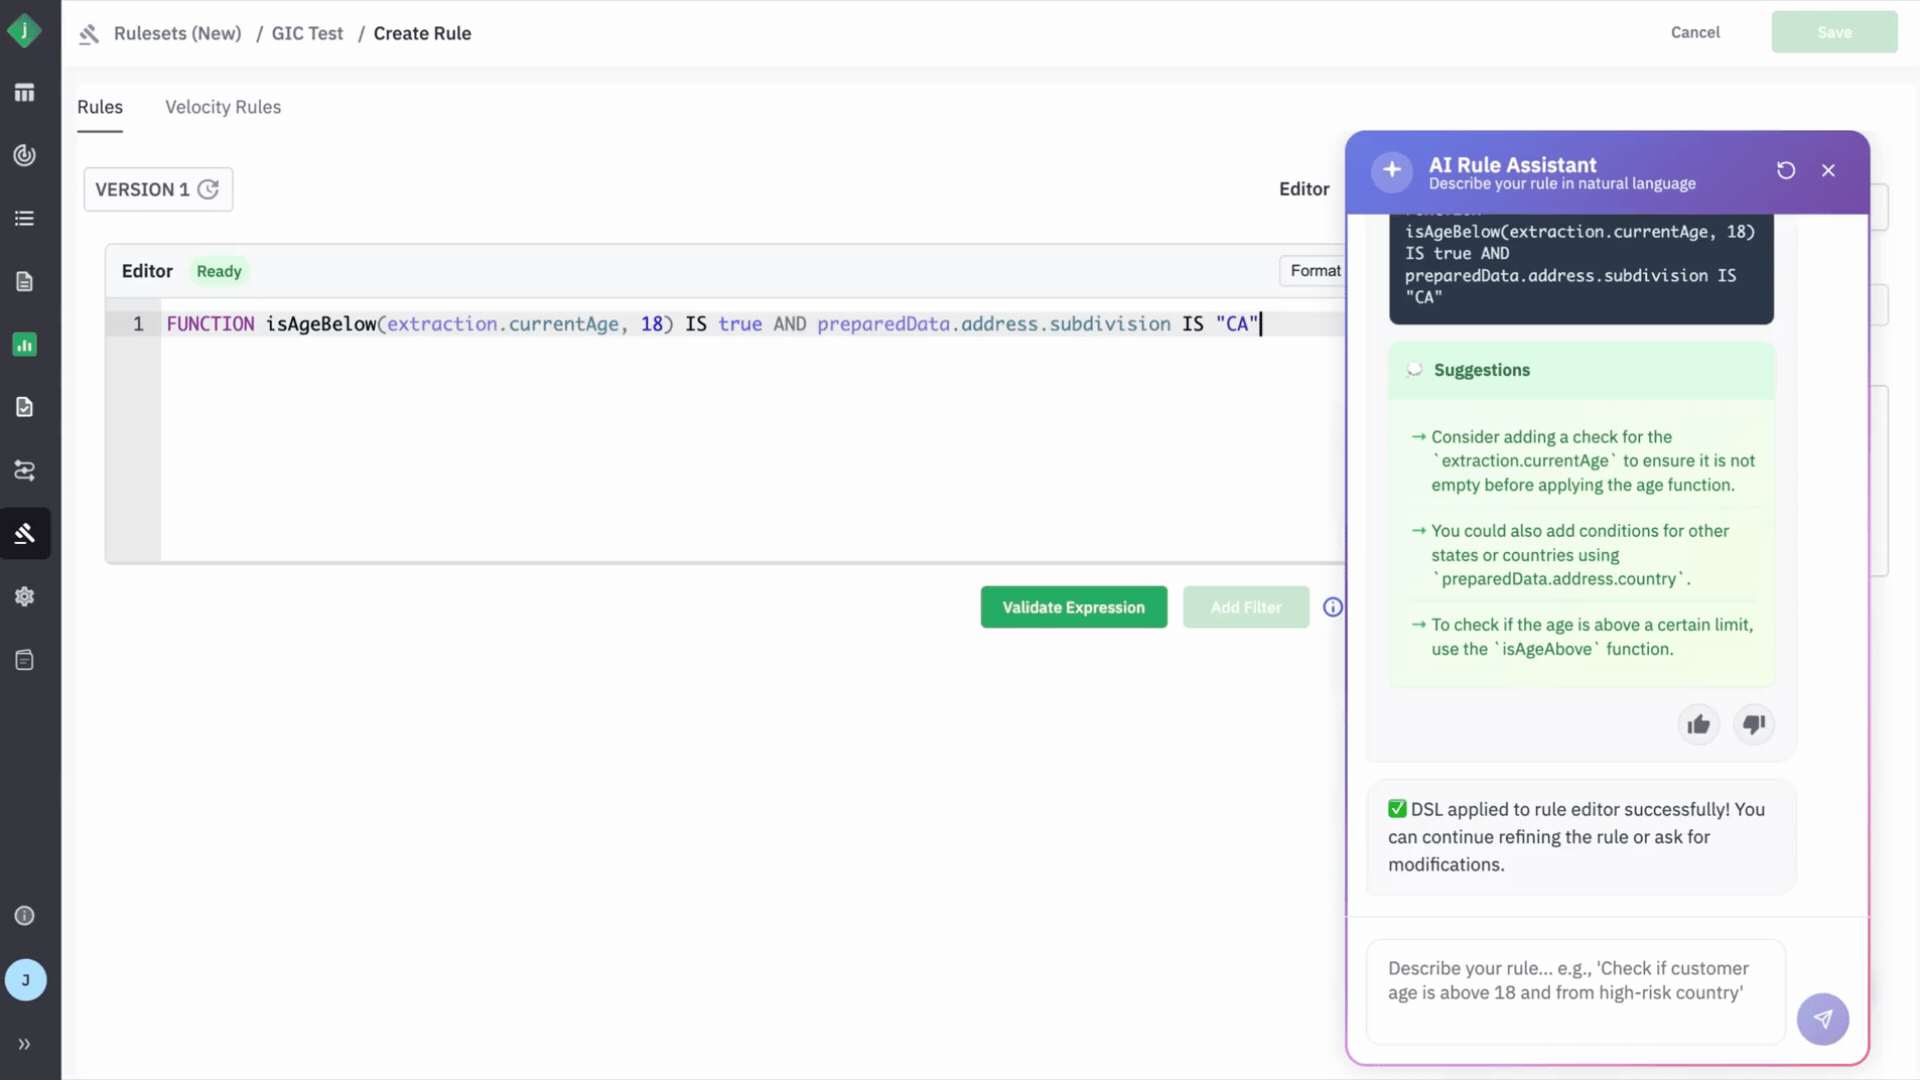This screenshot has height=1080, width=1920.
Task: Reset the AI Rule Assistant conversation
Action: [x=1785, y=171]
